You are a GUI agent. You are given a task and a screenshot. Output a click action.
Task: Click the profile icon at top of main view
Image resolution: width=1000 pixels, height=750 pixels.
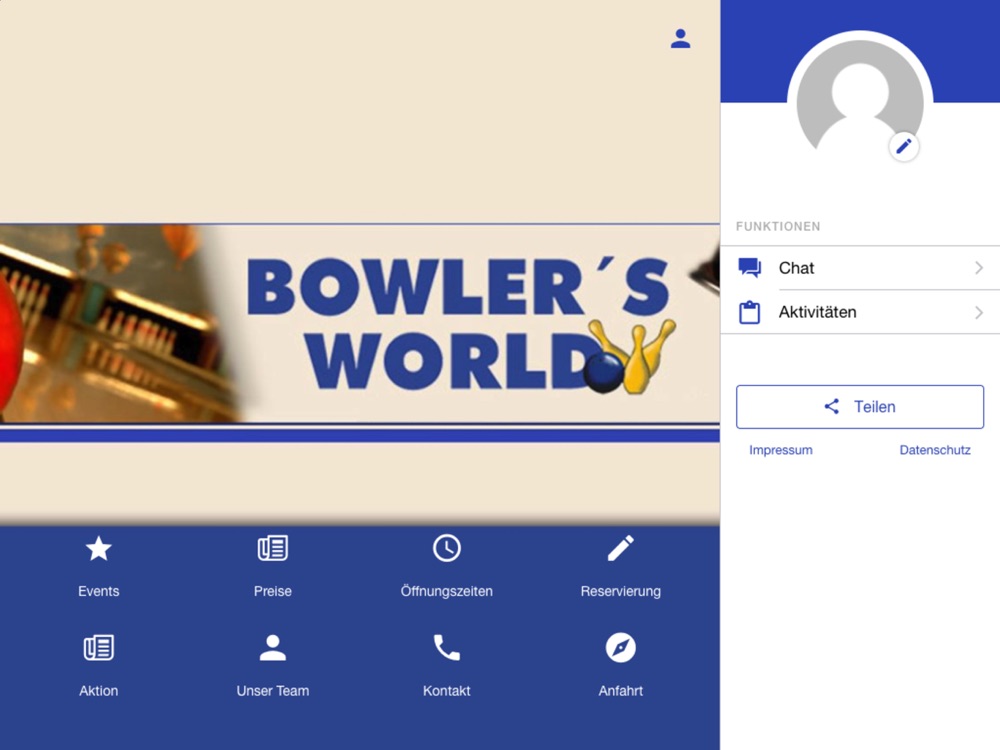coord(680,39)
